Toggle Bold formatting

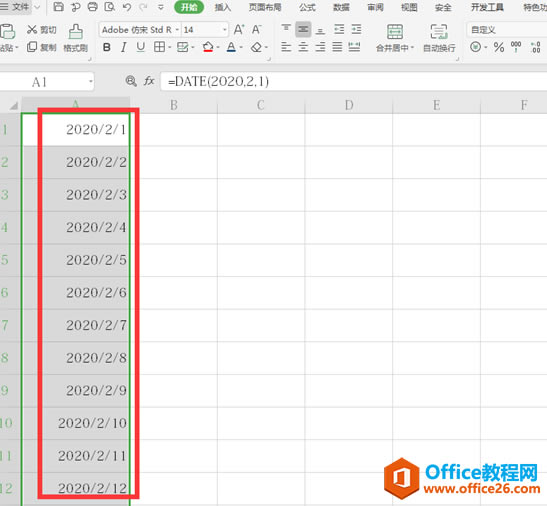coord(107,47)
